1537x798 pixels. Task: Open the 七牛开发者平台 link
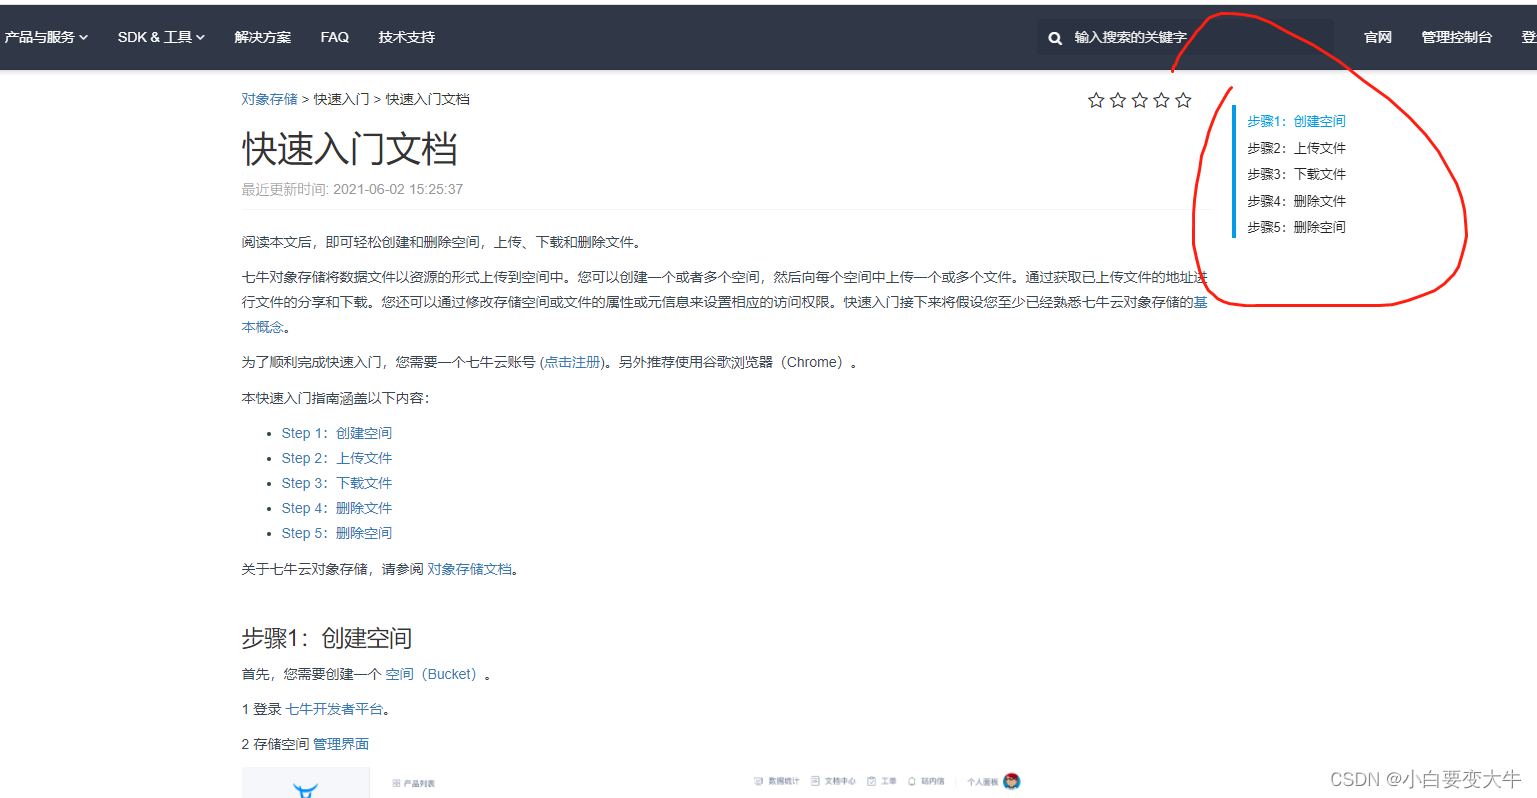[335, 709]
